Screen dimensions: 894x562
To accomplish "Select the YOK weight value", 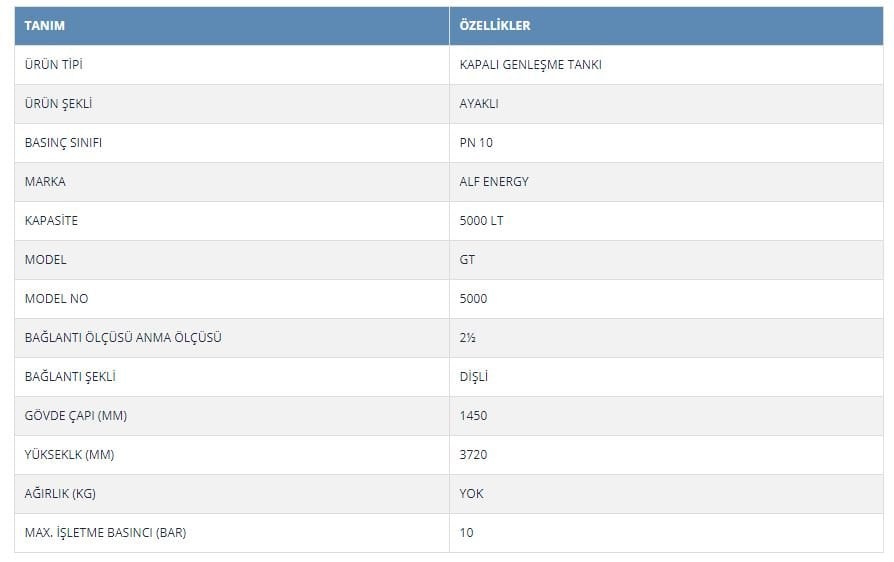I will click(472, 494).
